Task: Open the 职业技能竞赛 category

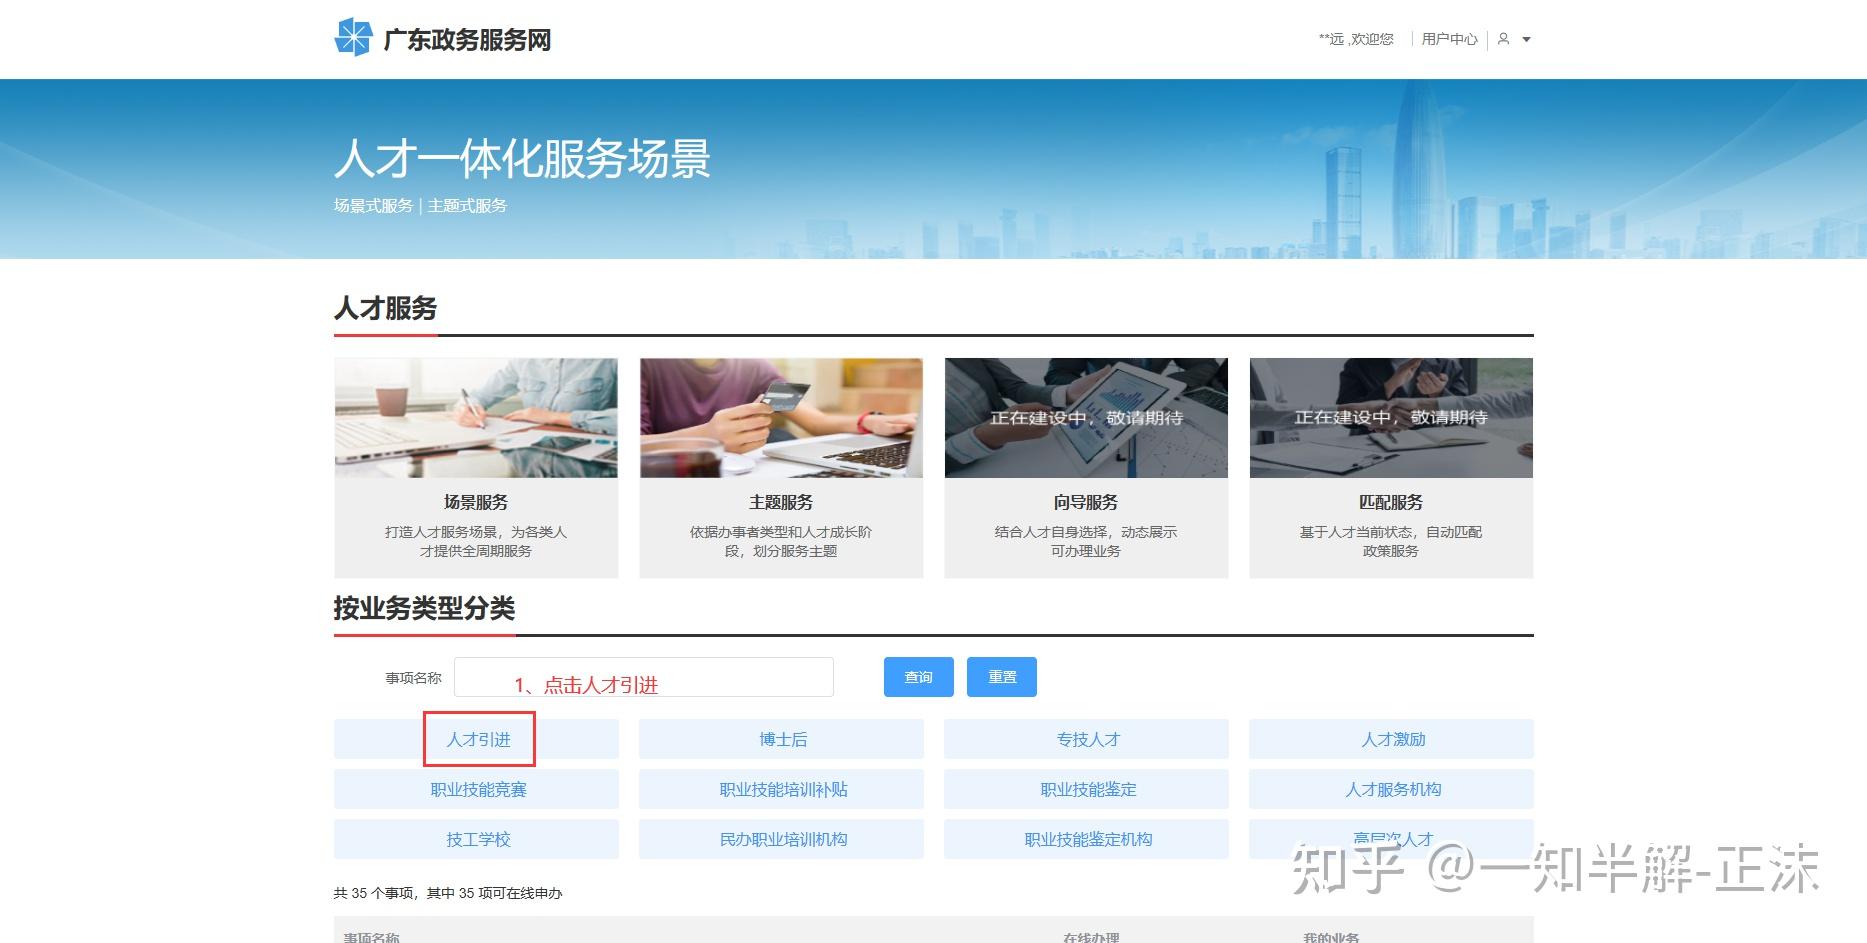Action: click(478, 789)
